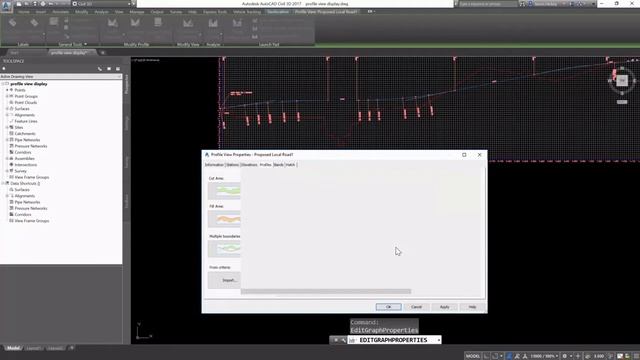Open the Profile View contextual ribbon tab

tap(326, 12)
